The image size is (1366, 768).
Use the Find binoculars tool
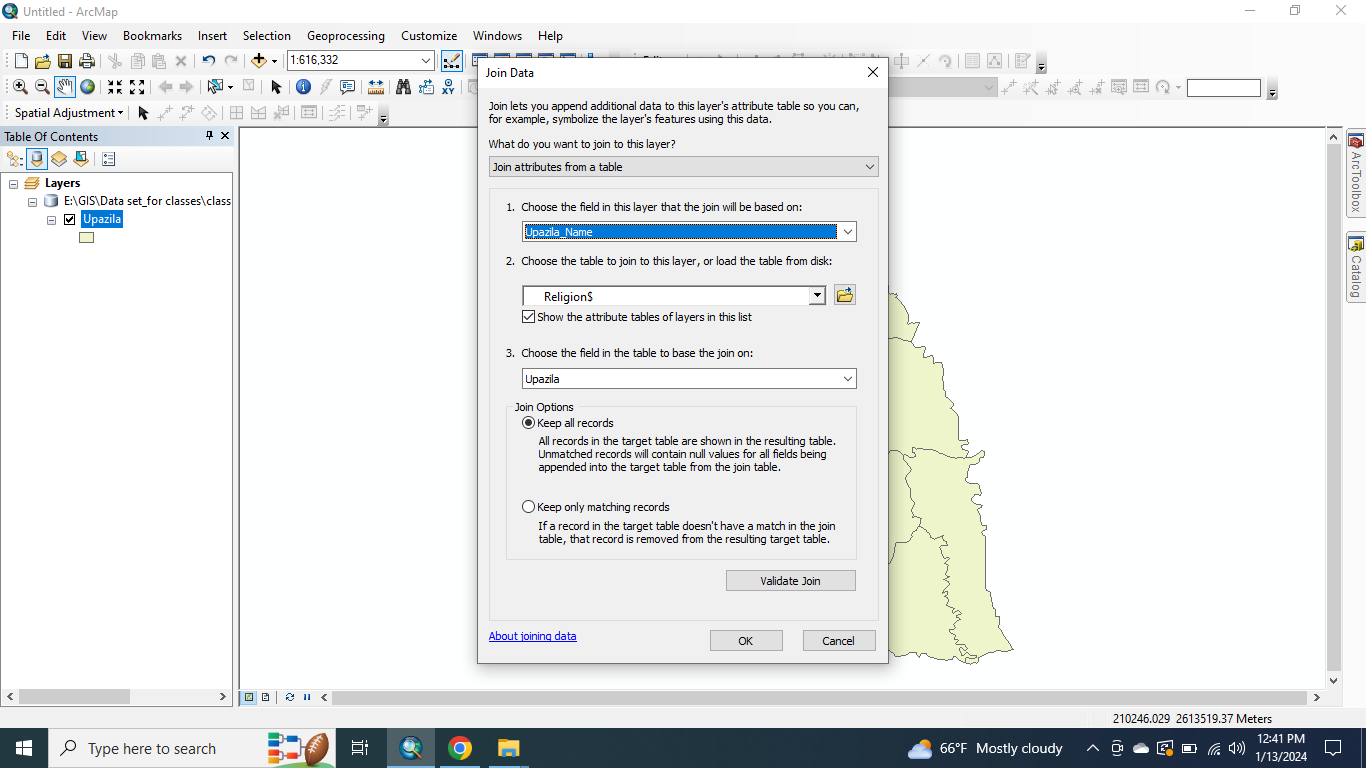[x=402, y=87]
